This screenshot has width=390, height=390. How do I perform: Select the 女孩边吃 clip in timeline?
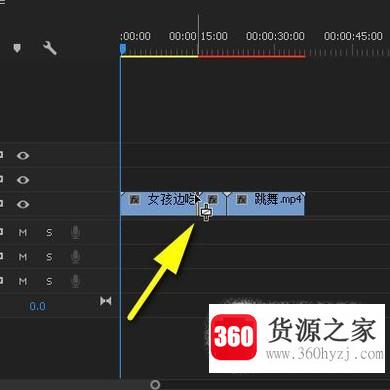click(x=159, y=204)
